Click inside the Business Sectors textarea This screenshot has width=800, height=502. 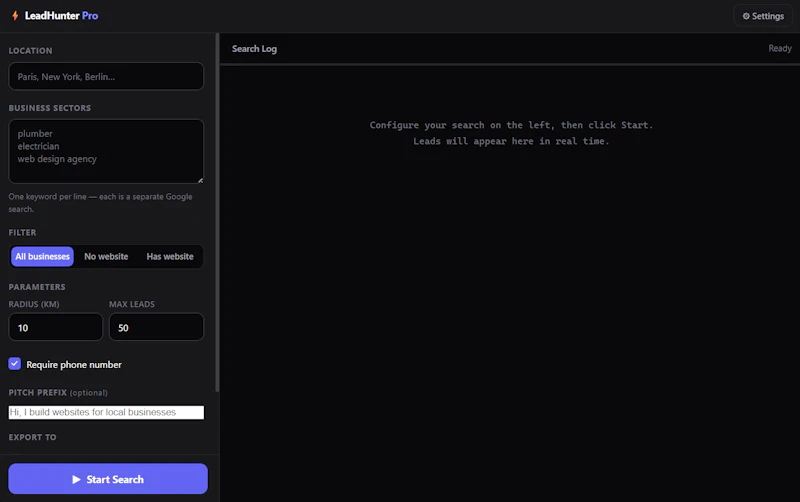click(106, 151)
